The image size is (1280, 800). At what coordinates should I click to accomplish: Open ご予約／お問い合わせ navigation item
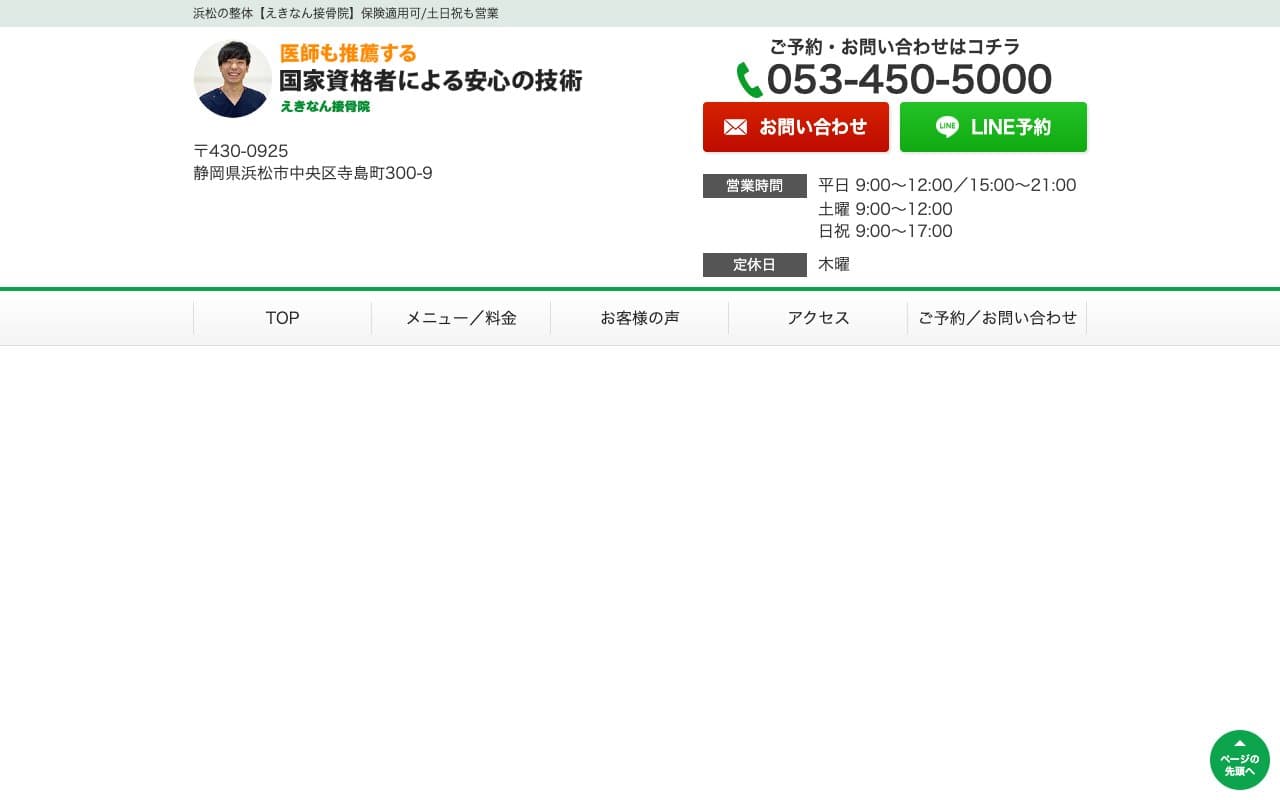(997, 317)
